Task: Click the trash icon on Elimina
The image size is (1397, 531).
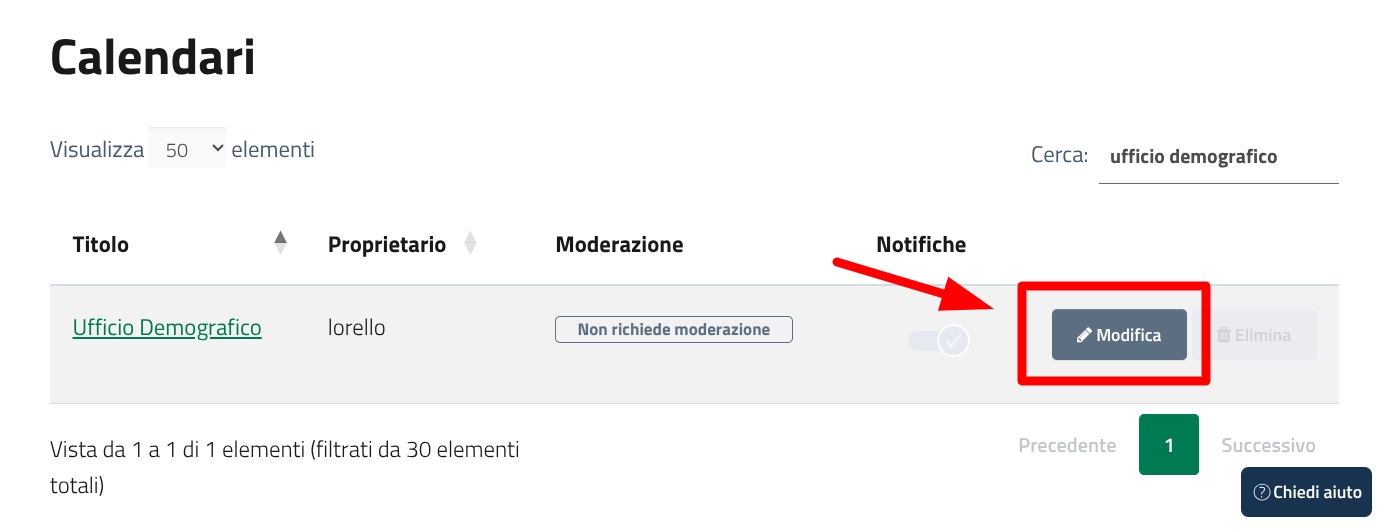Action: 1223,336
